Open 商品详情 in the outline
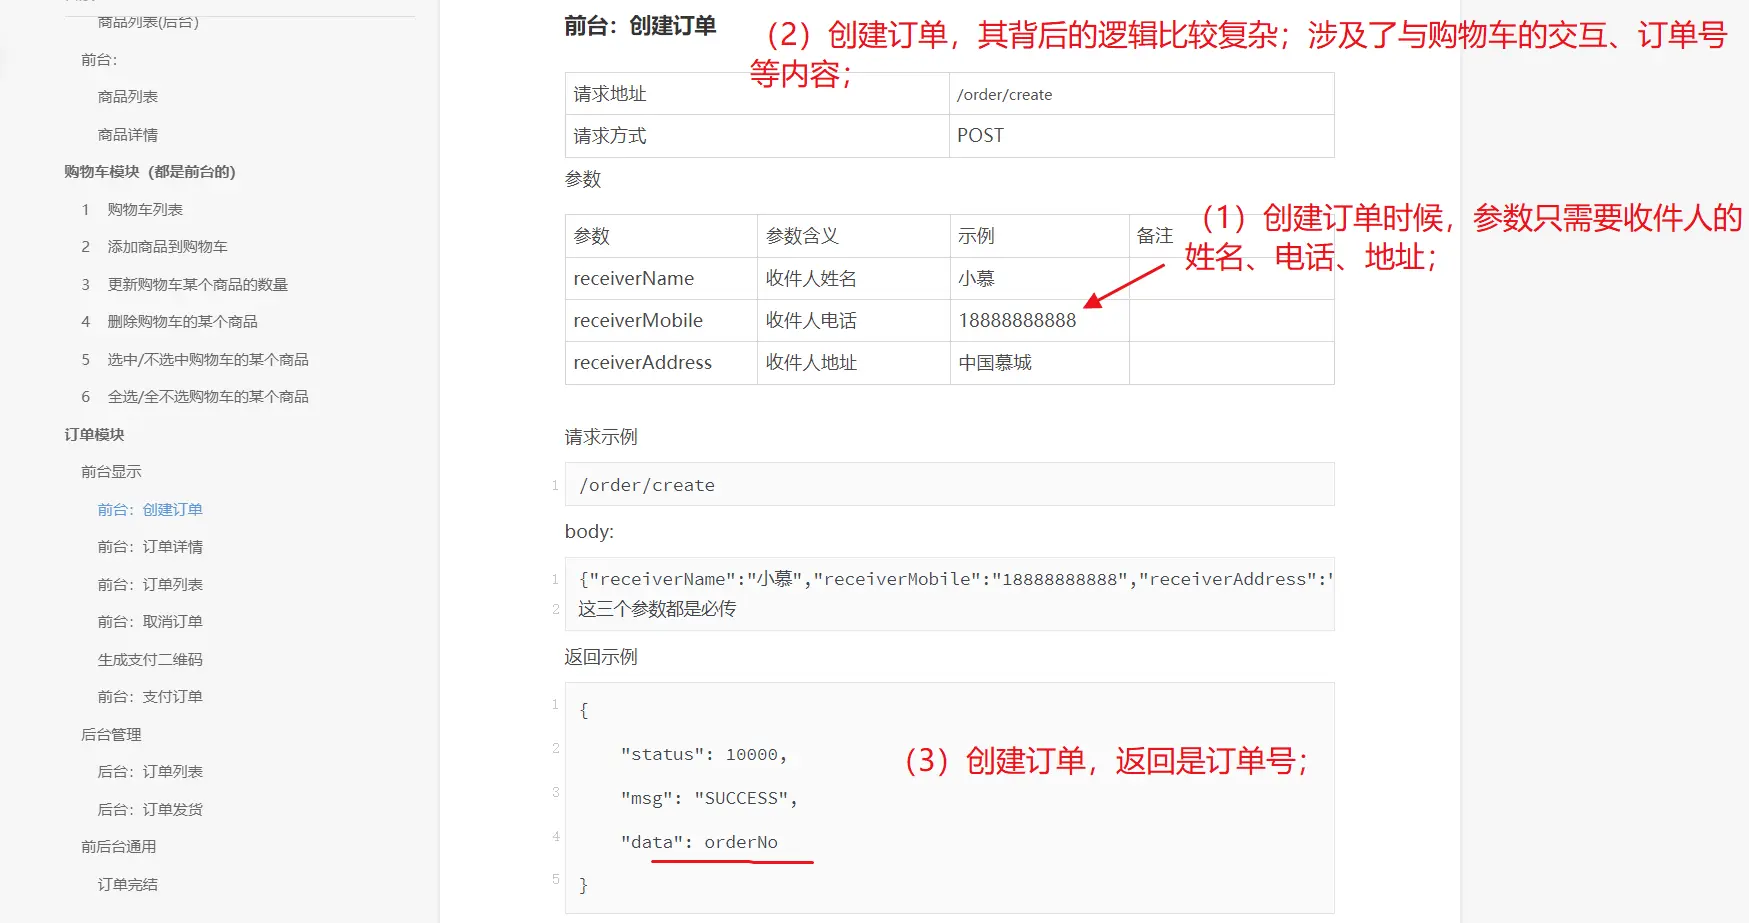1749x923 pixels. (x=127, y=135)
